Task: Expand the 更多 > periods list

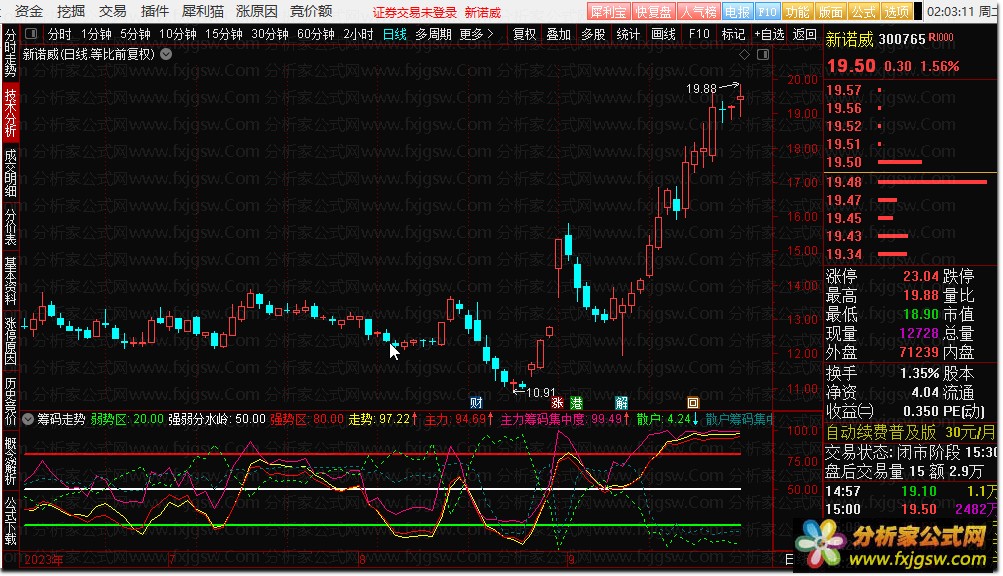Action: [477, 34]
